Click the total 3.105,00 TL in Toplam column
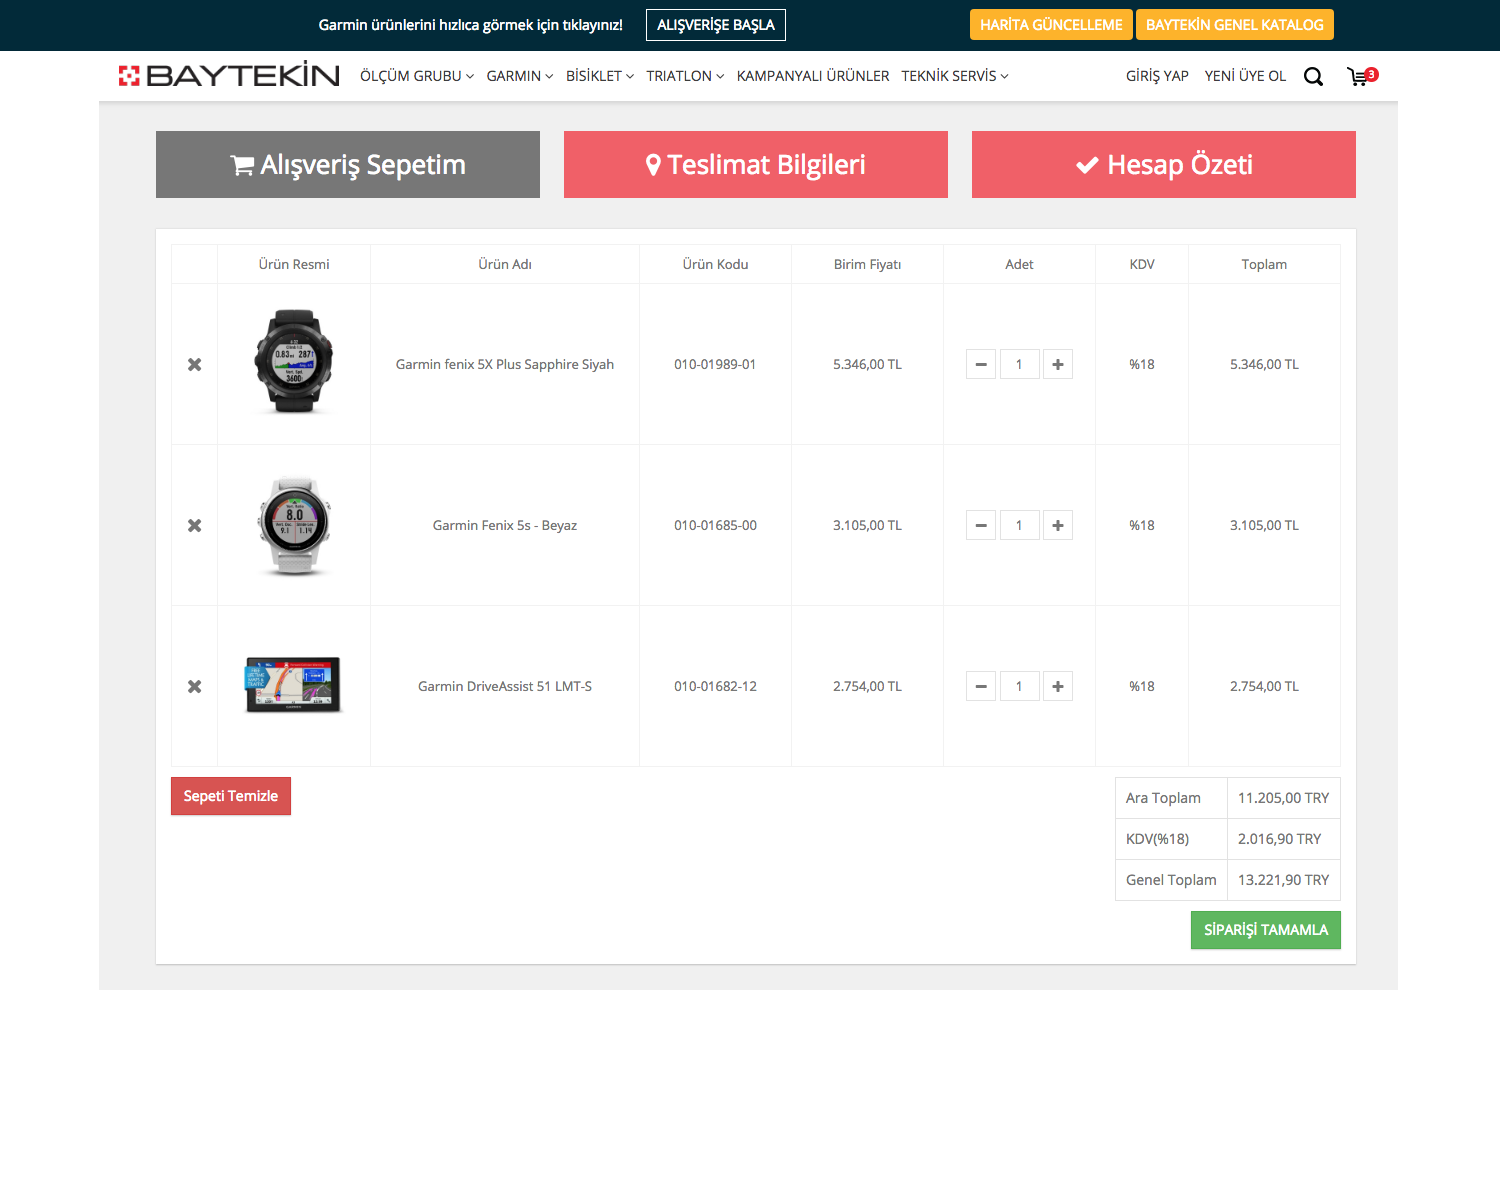Screen dimensions: 1500x1200 (x=1264, y=525)
